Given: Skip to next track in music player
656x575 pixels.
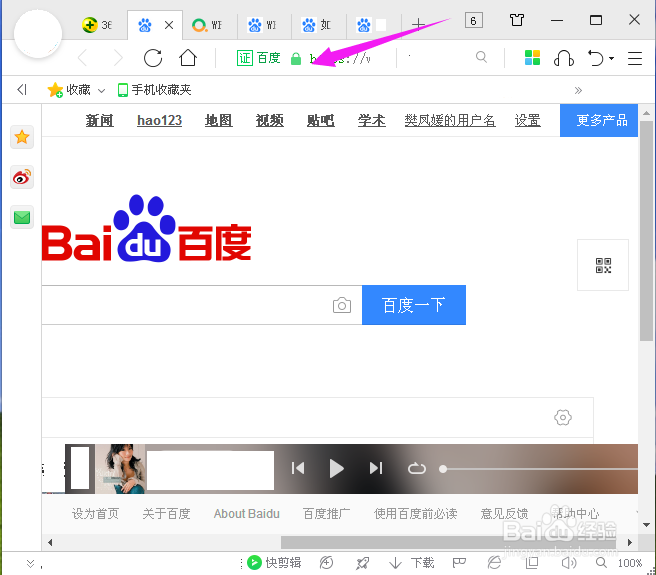Looking at the screenshot, I should pyautogui.click(x=376, y=468).
